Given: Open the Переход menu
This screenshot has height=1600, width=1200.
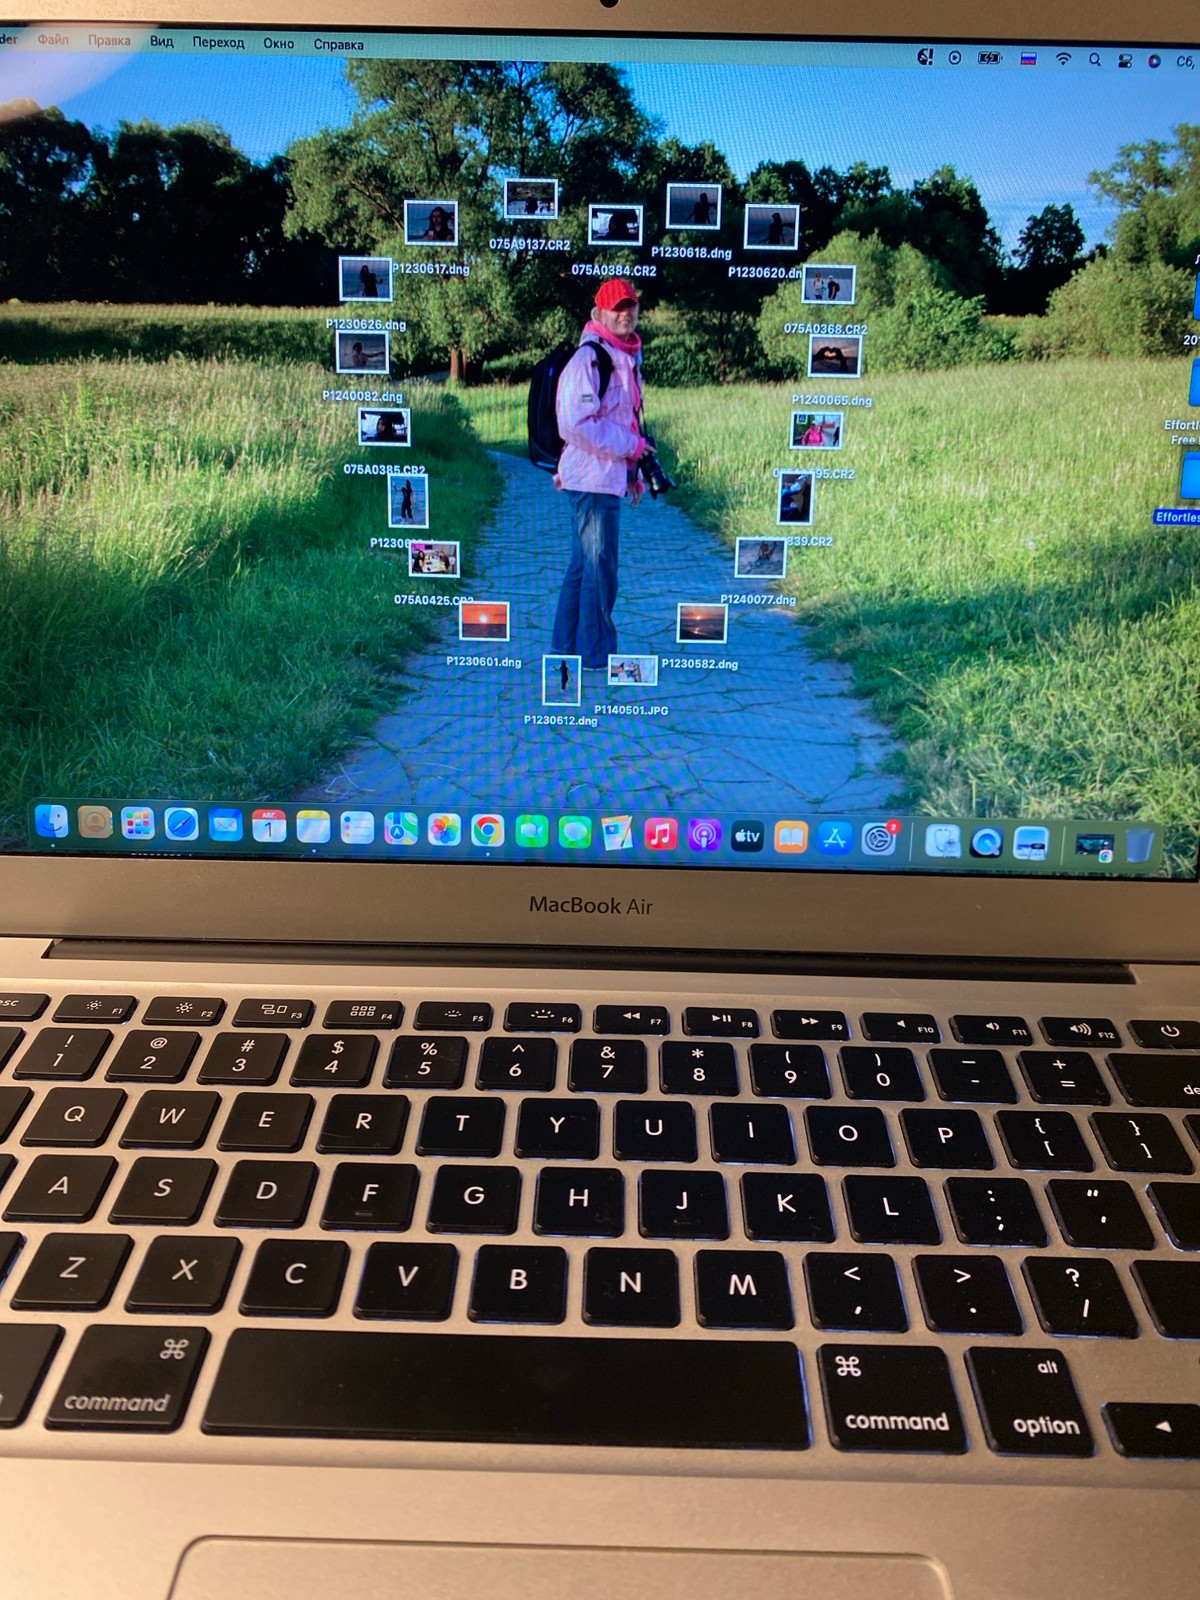Looking at the screenshot, I should click(x=218, y=42).
